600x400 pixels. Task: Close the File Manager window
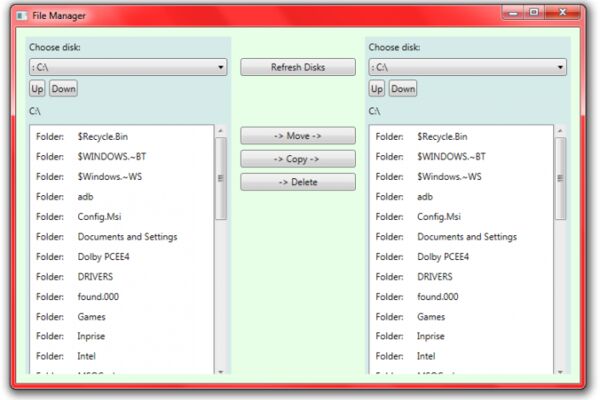tap(562, 13)
